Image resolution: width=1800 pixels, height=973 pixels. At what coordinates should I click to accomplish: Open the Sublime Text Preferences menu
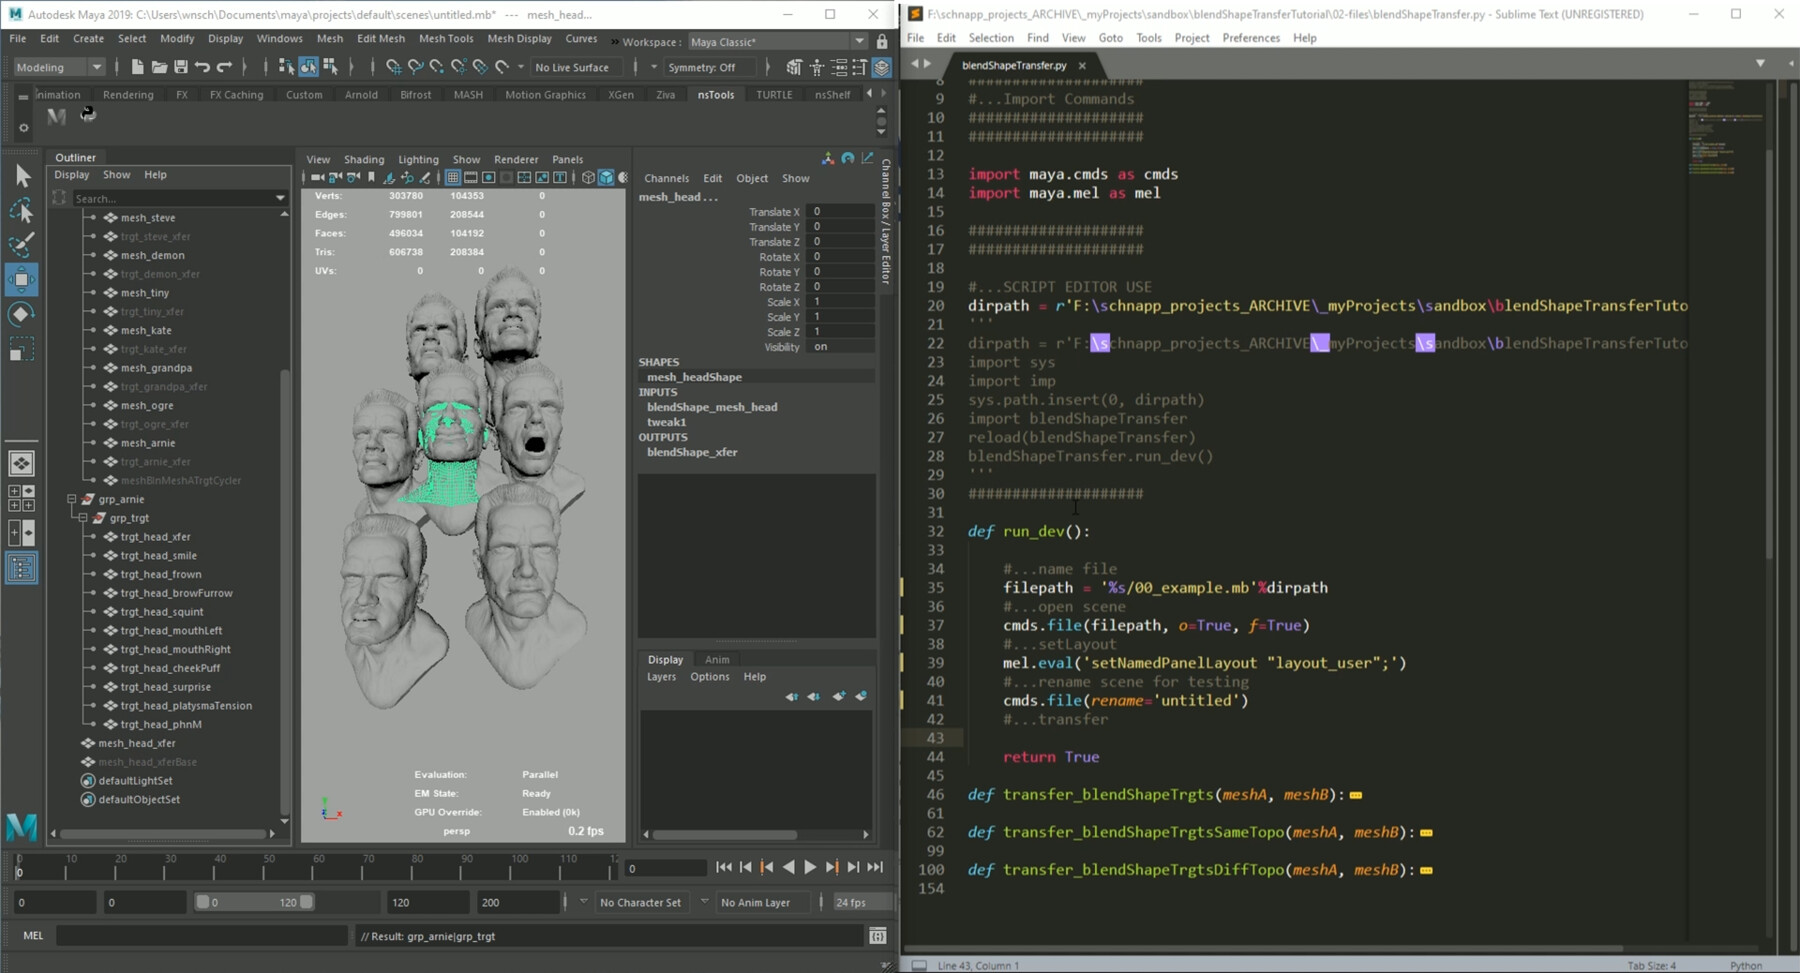(1251, 37)
